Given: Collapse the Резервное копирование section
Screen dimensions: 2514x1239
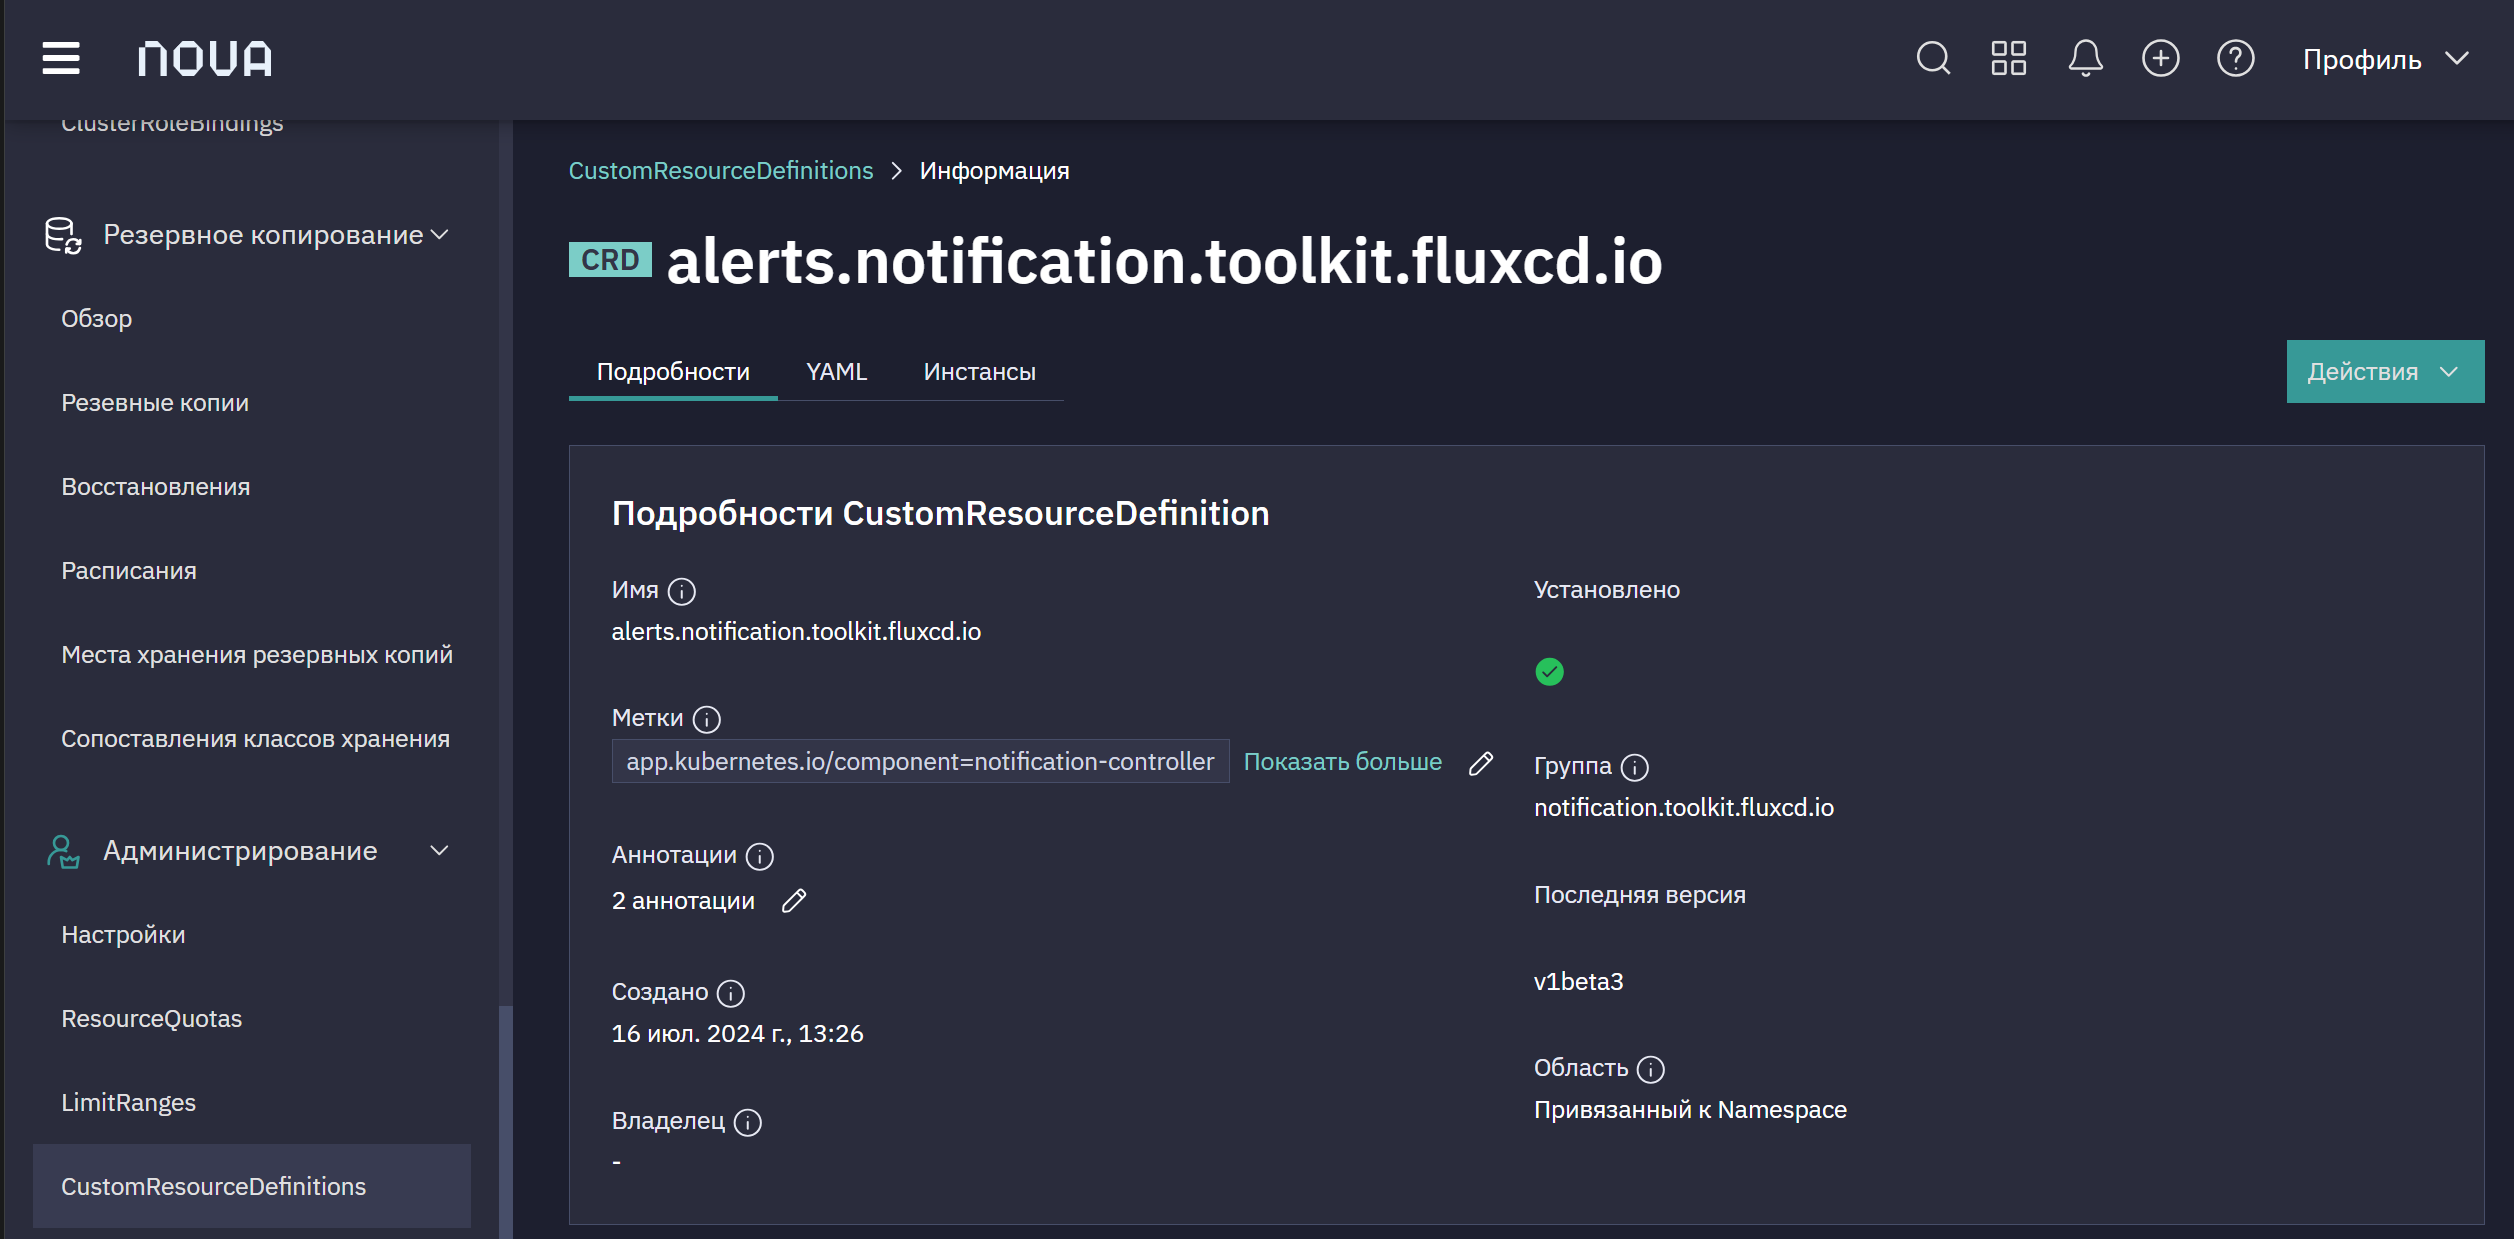Looking at the screenshot, I should pos(439,235).
